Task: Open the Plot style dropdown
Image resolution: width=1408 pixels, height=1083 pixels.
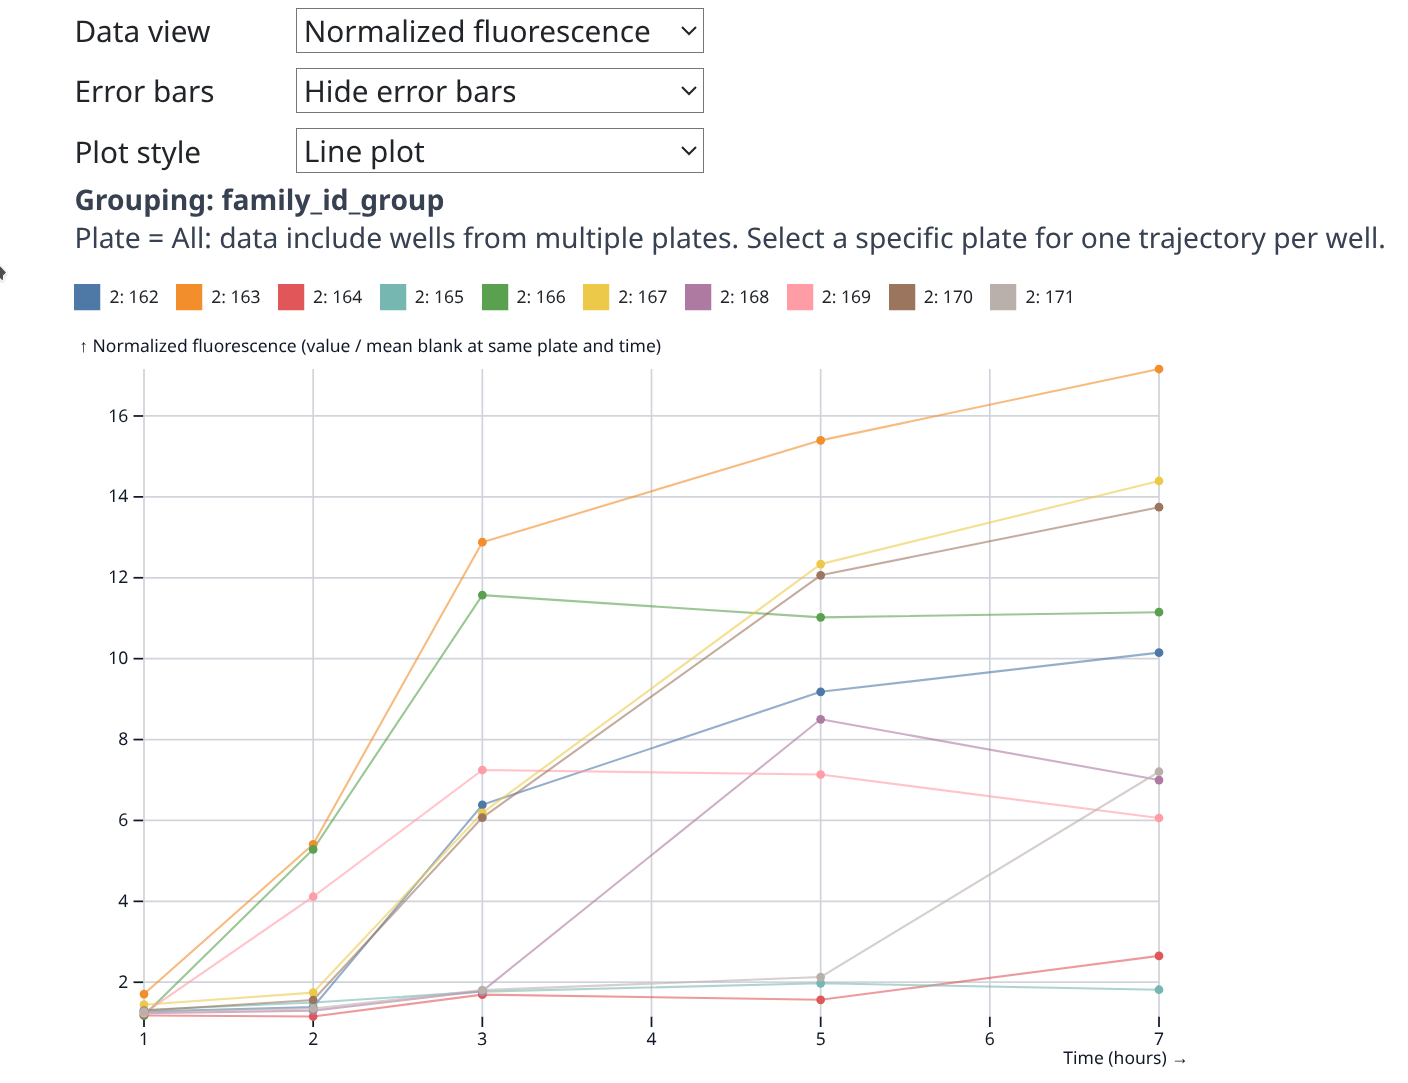Action: [499, 151]
